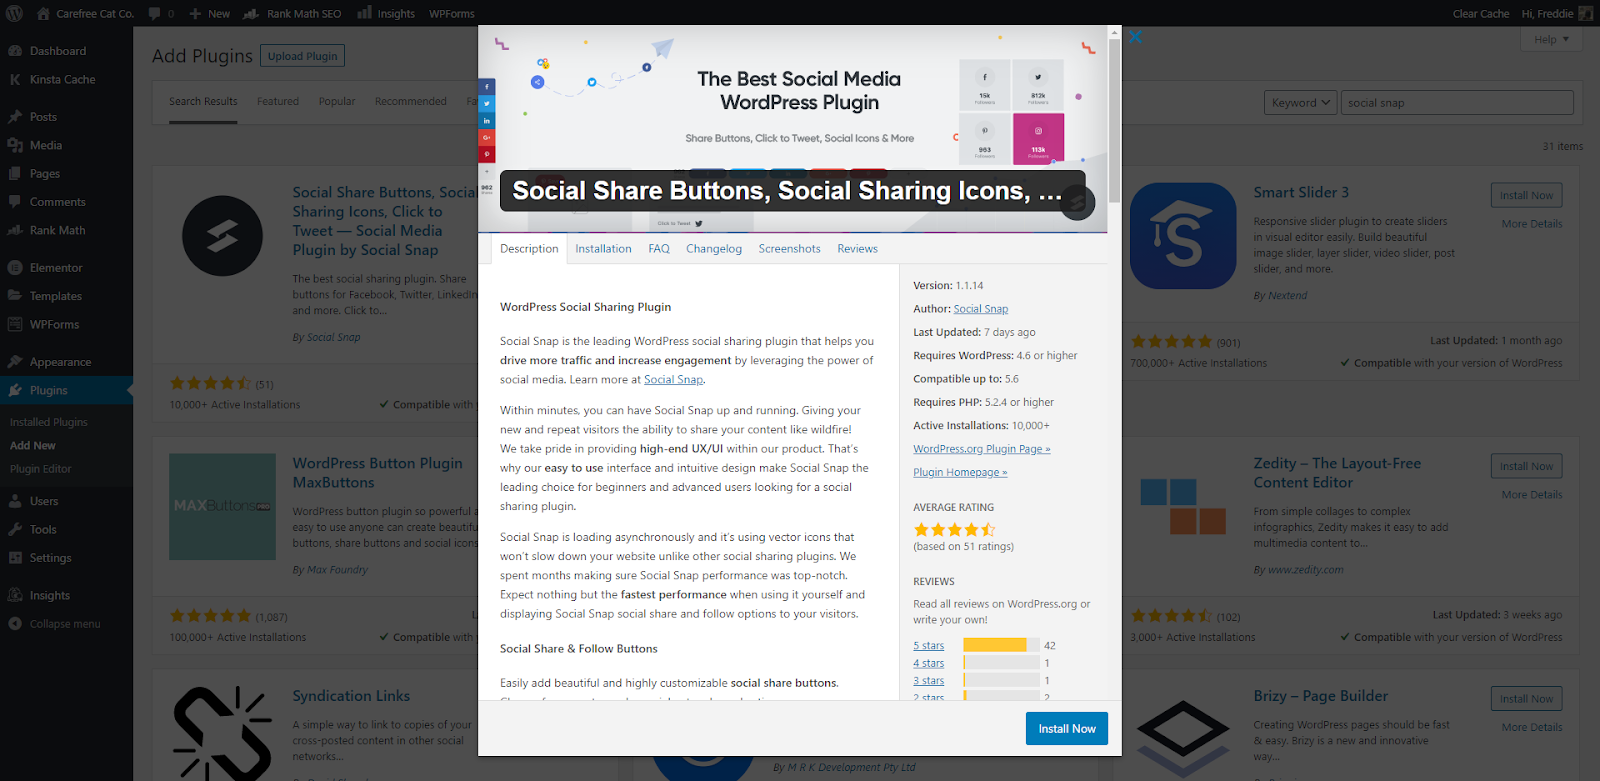
Task: Click the Dashboard gauge icon in sidebar
Action: [15, 51]
